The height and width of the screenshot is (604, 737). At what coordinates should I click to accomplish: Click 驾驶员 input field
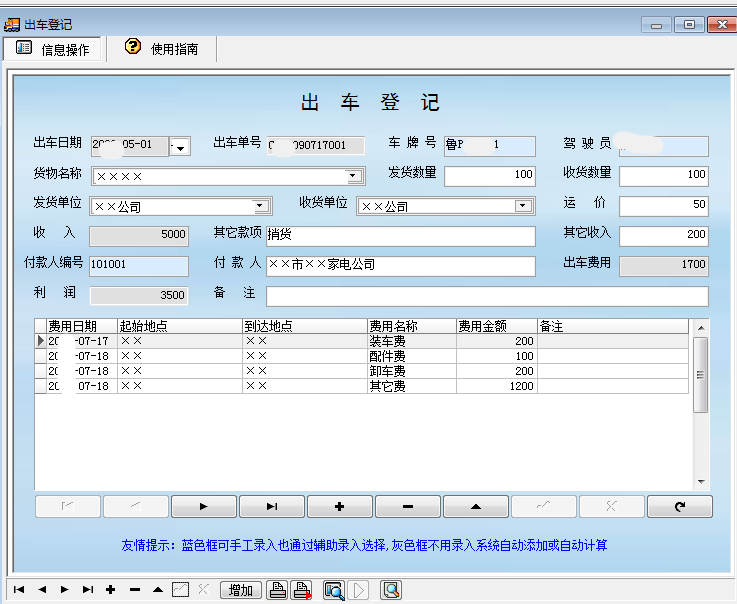point(664,146)
